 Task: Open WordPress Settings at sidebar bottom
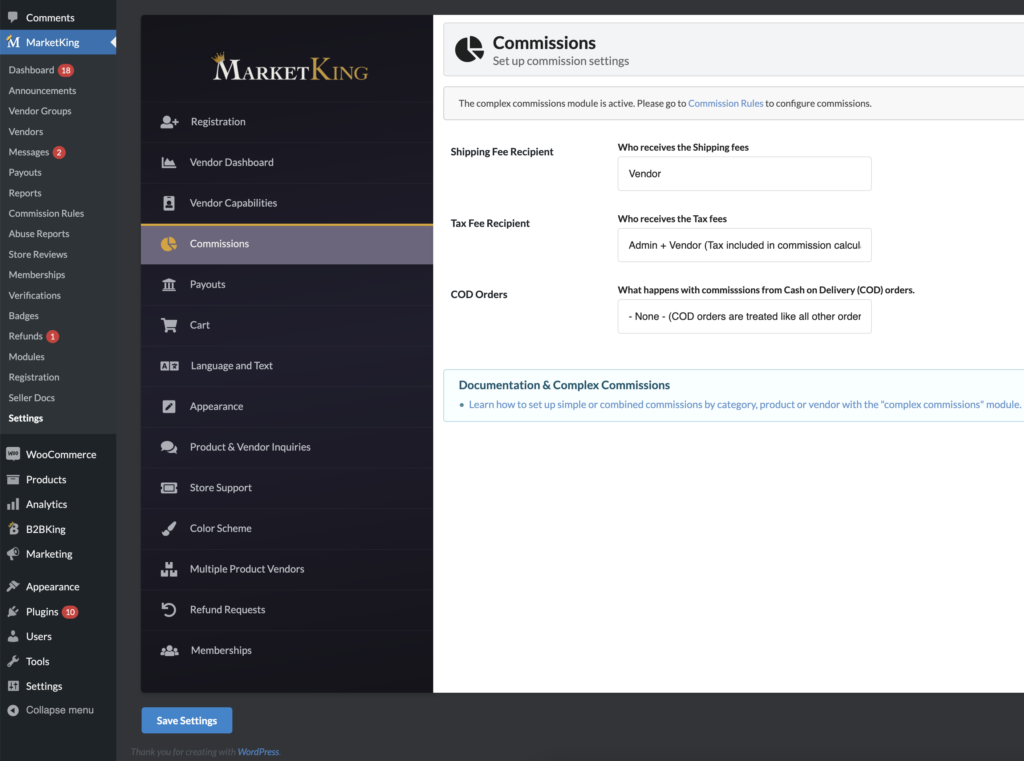(44, 686)
